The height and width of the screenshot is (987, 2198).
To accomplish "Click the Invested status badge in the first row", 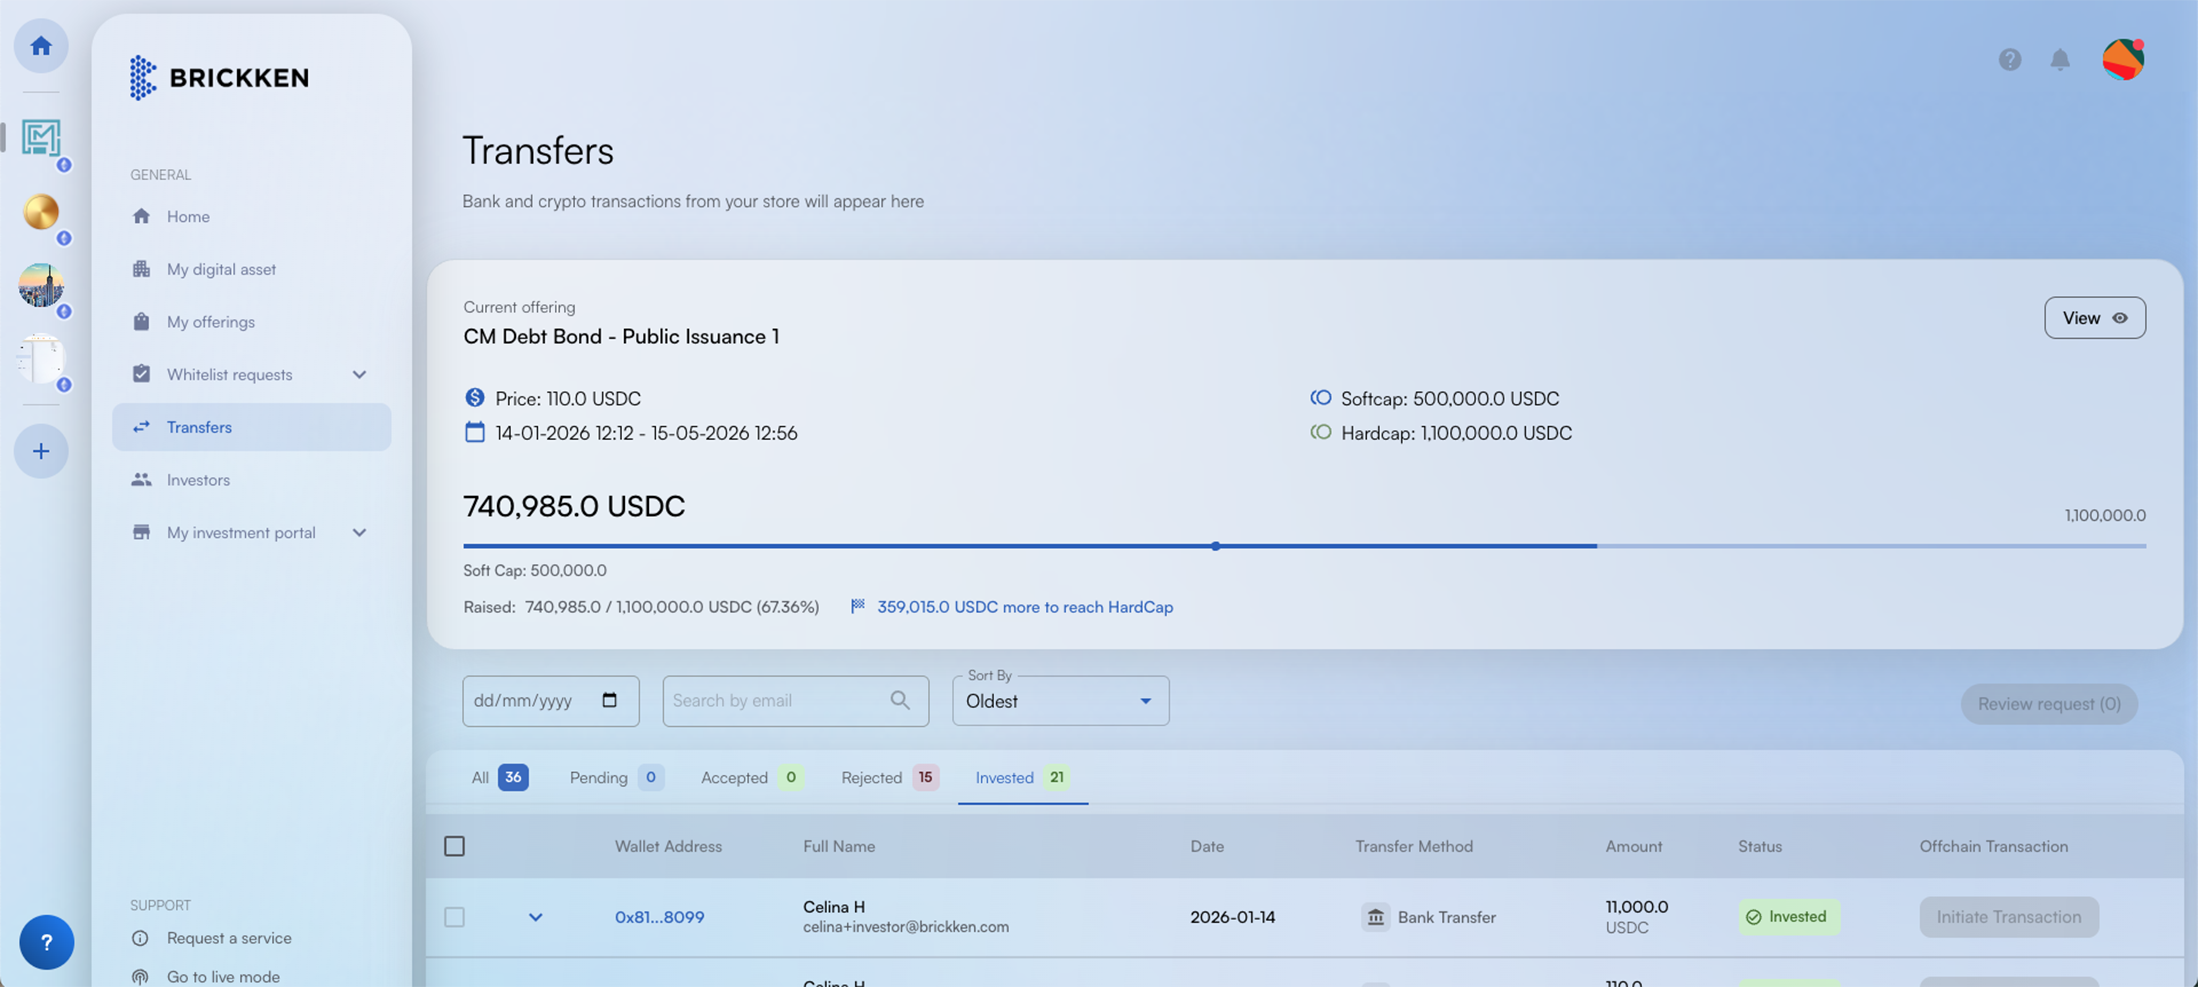I will tap(1789, 917).
